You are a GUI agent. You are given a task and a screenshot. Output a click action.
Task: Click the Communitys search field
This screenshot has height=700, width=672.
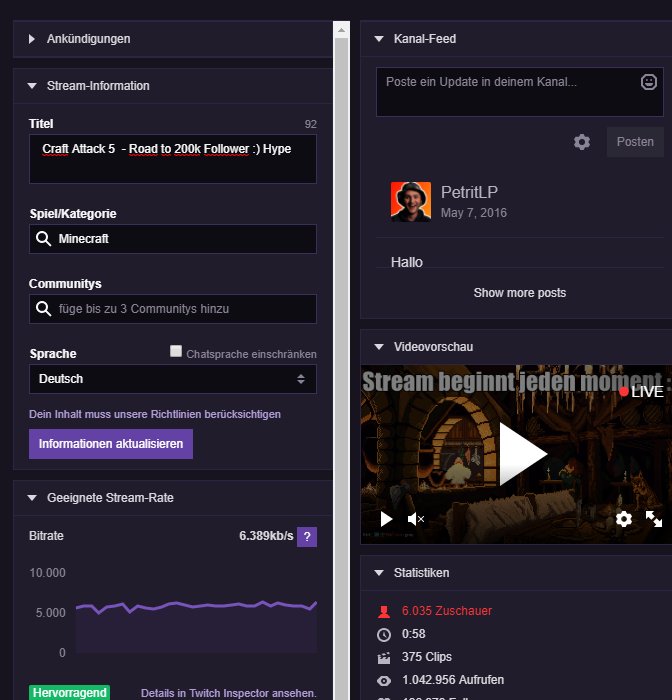173,309
